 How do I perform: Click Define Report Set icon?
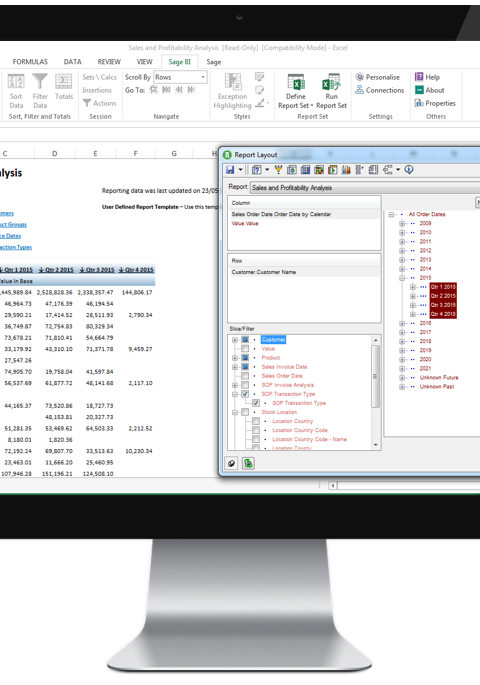pyautogui.click(x=296, y=82)
